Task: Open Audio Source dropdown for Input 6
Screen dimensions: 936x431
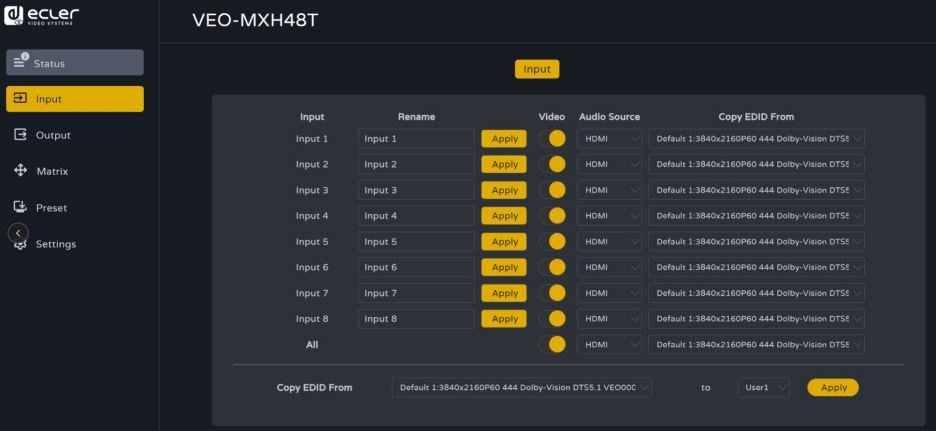Action: point(609,267)
